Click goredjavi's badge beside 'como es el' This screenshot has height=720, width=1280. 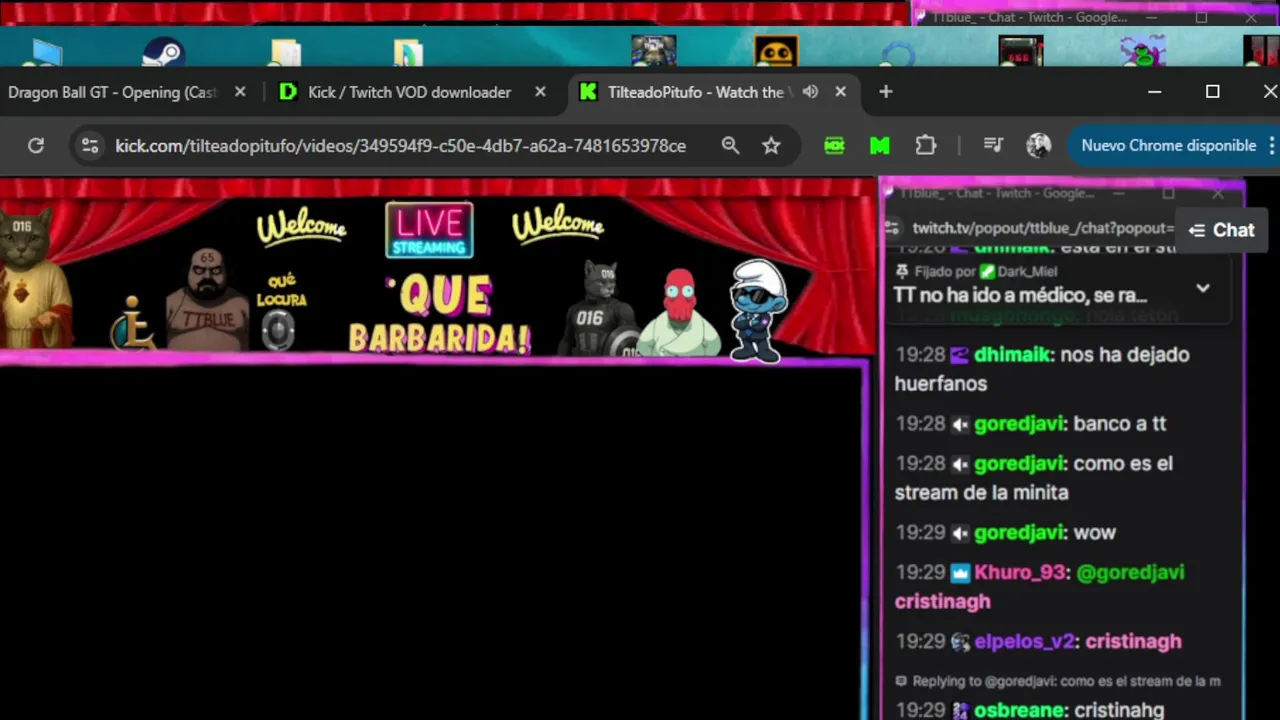pyautogui.click(x=960, y=464)
